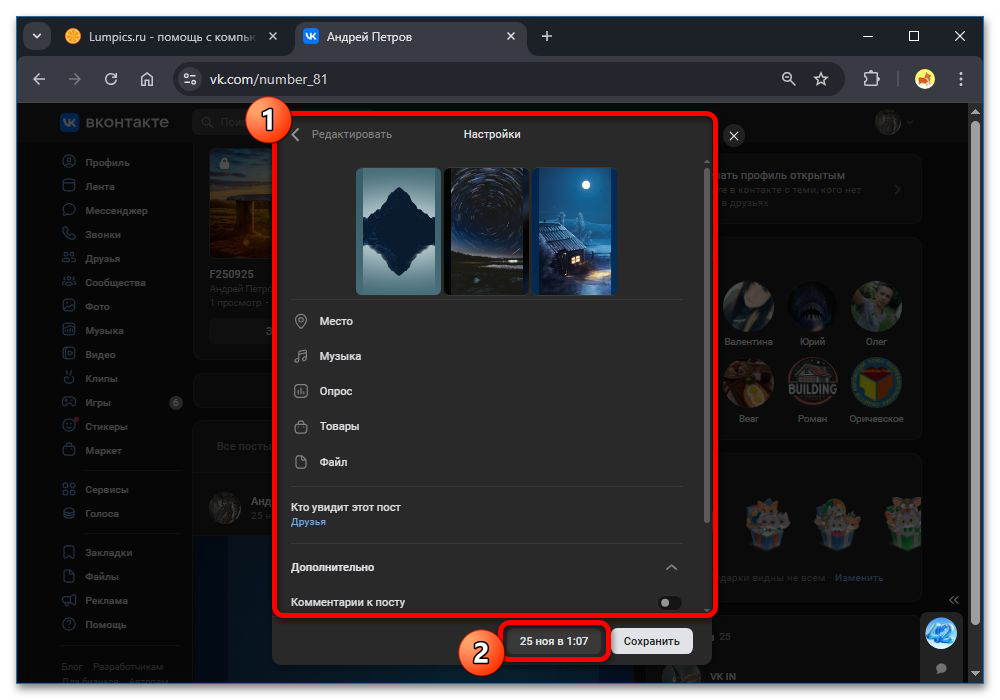
Task: Go back to Редактировать
Action: click(x=342, y=135)
